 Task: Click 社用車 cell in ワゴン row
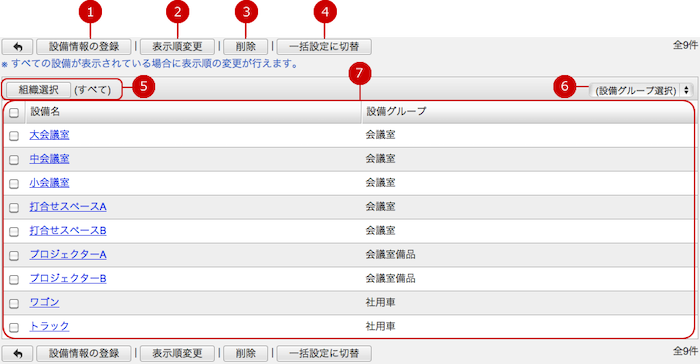(x=380, y=302)
